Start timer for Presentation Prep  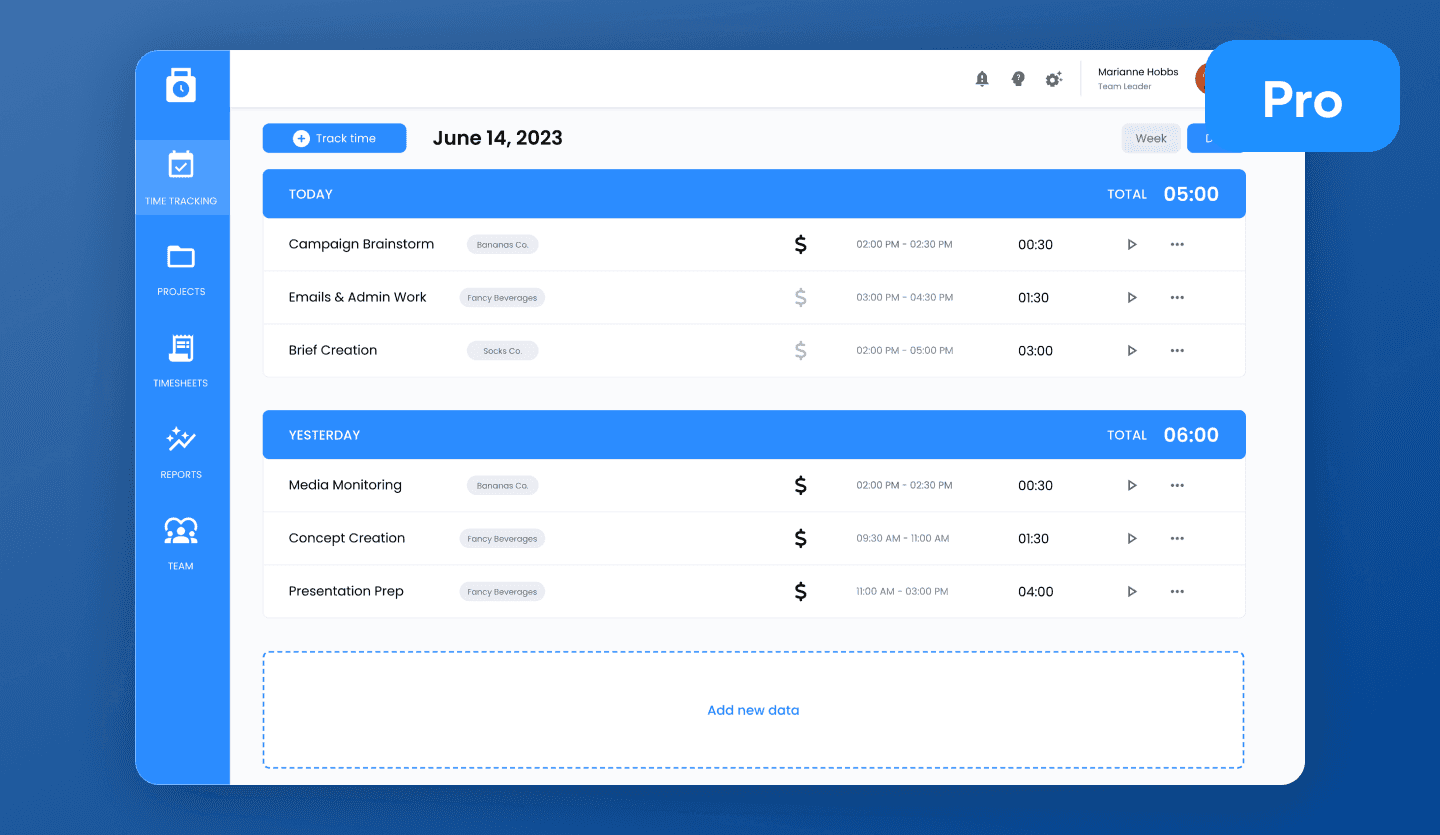(1132, 591)
